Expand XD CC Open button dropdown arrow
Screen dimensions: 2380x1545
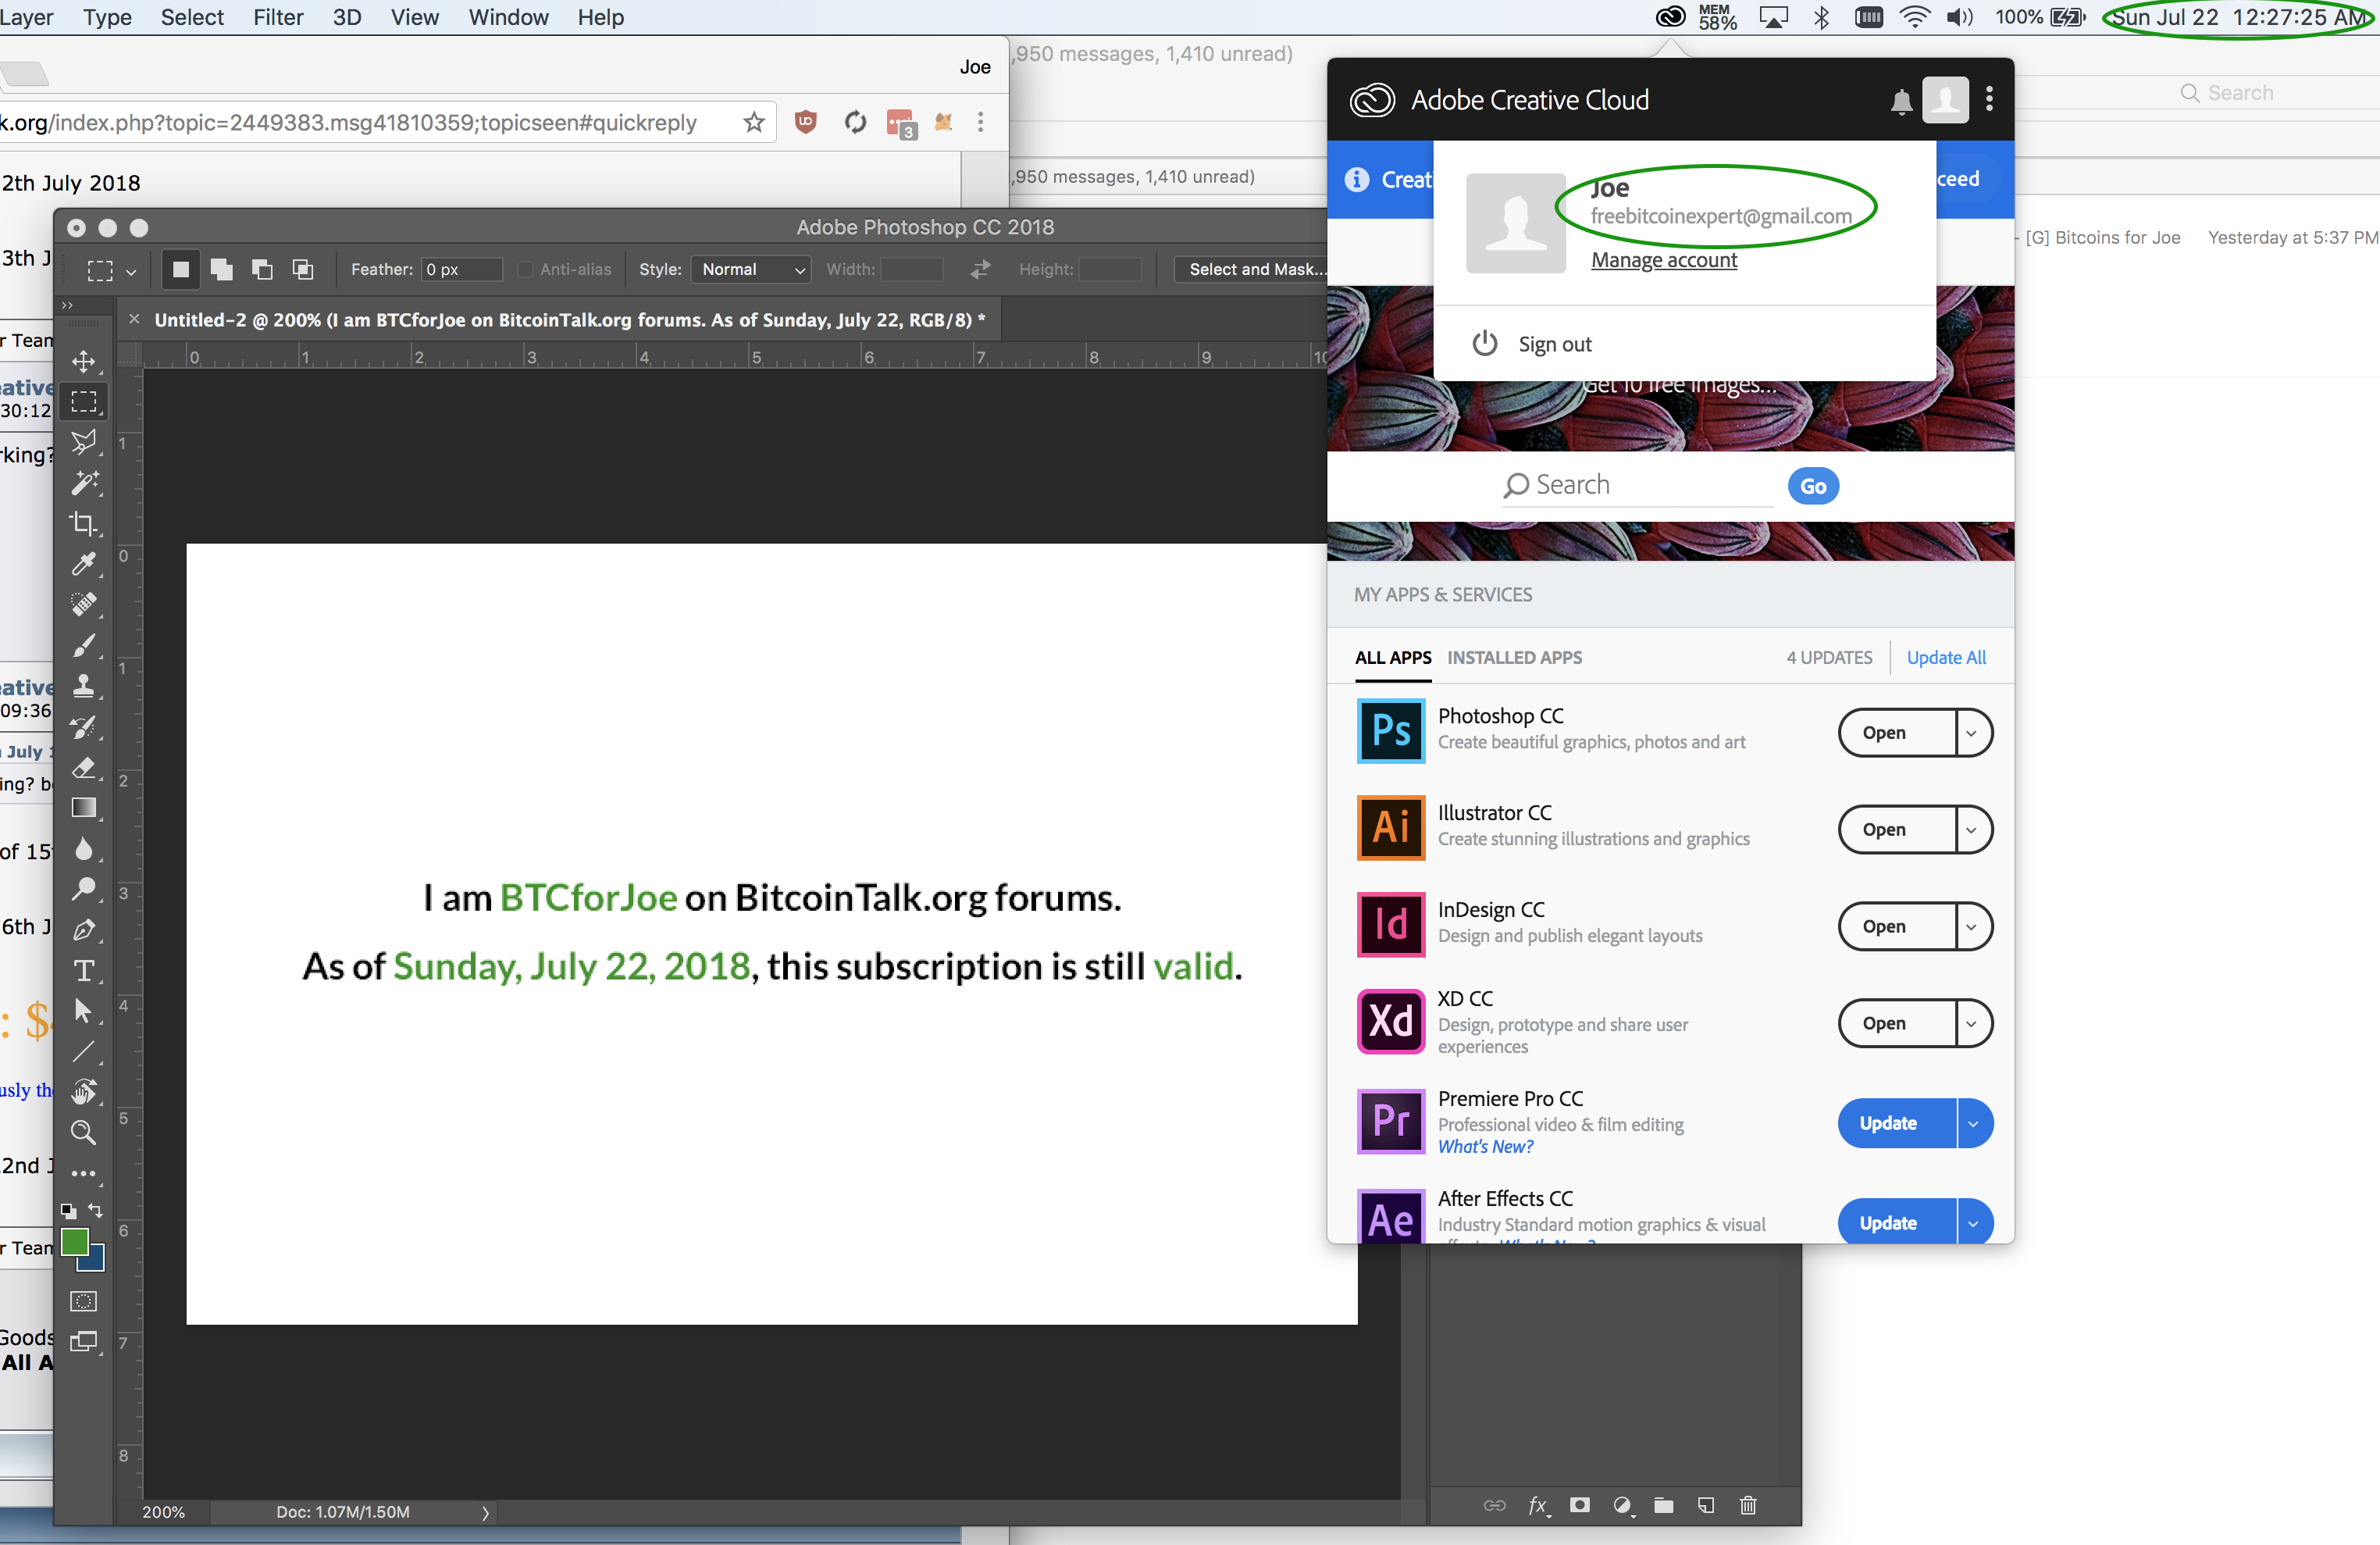coord(1972,1024)
